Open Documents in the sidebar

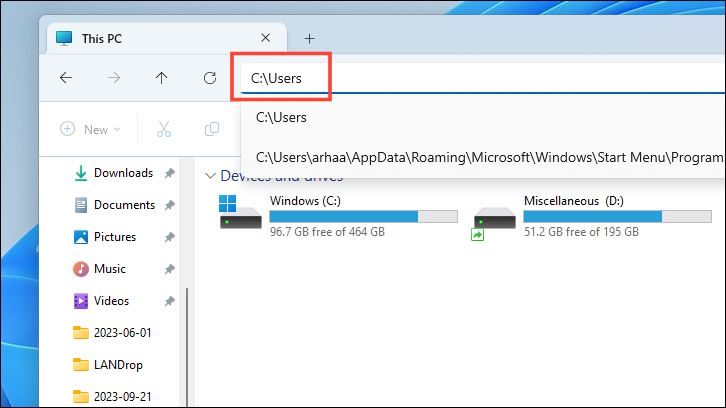[124, 205]
